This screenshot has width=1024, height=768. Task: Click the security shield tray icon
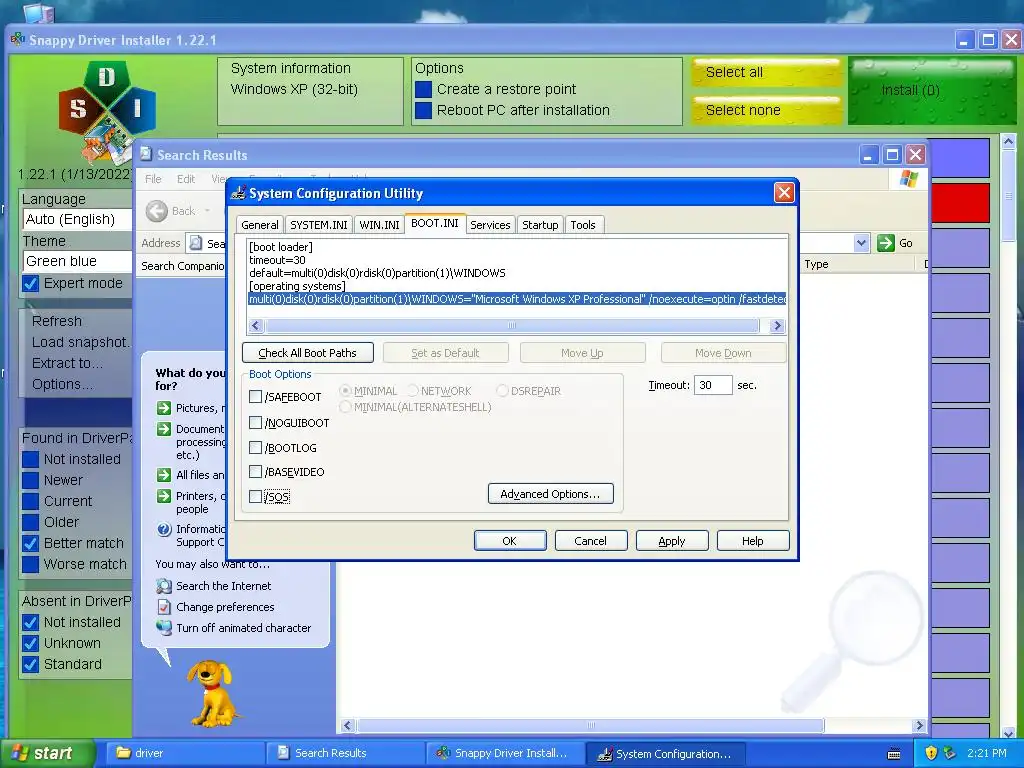931,753
